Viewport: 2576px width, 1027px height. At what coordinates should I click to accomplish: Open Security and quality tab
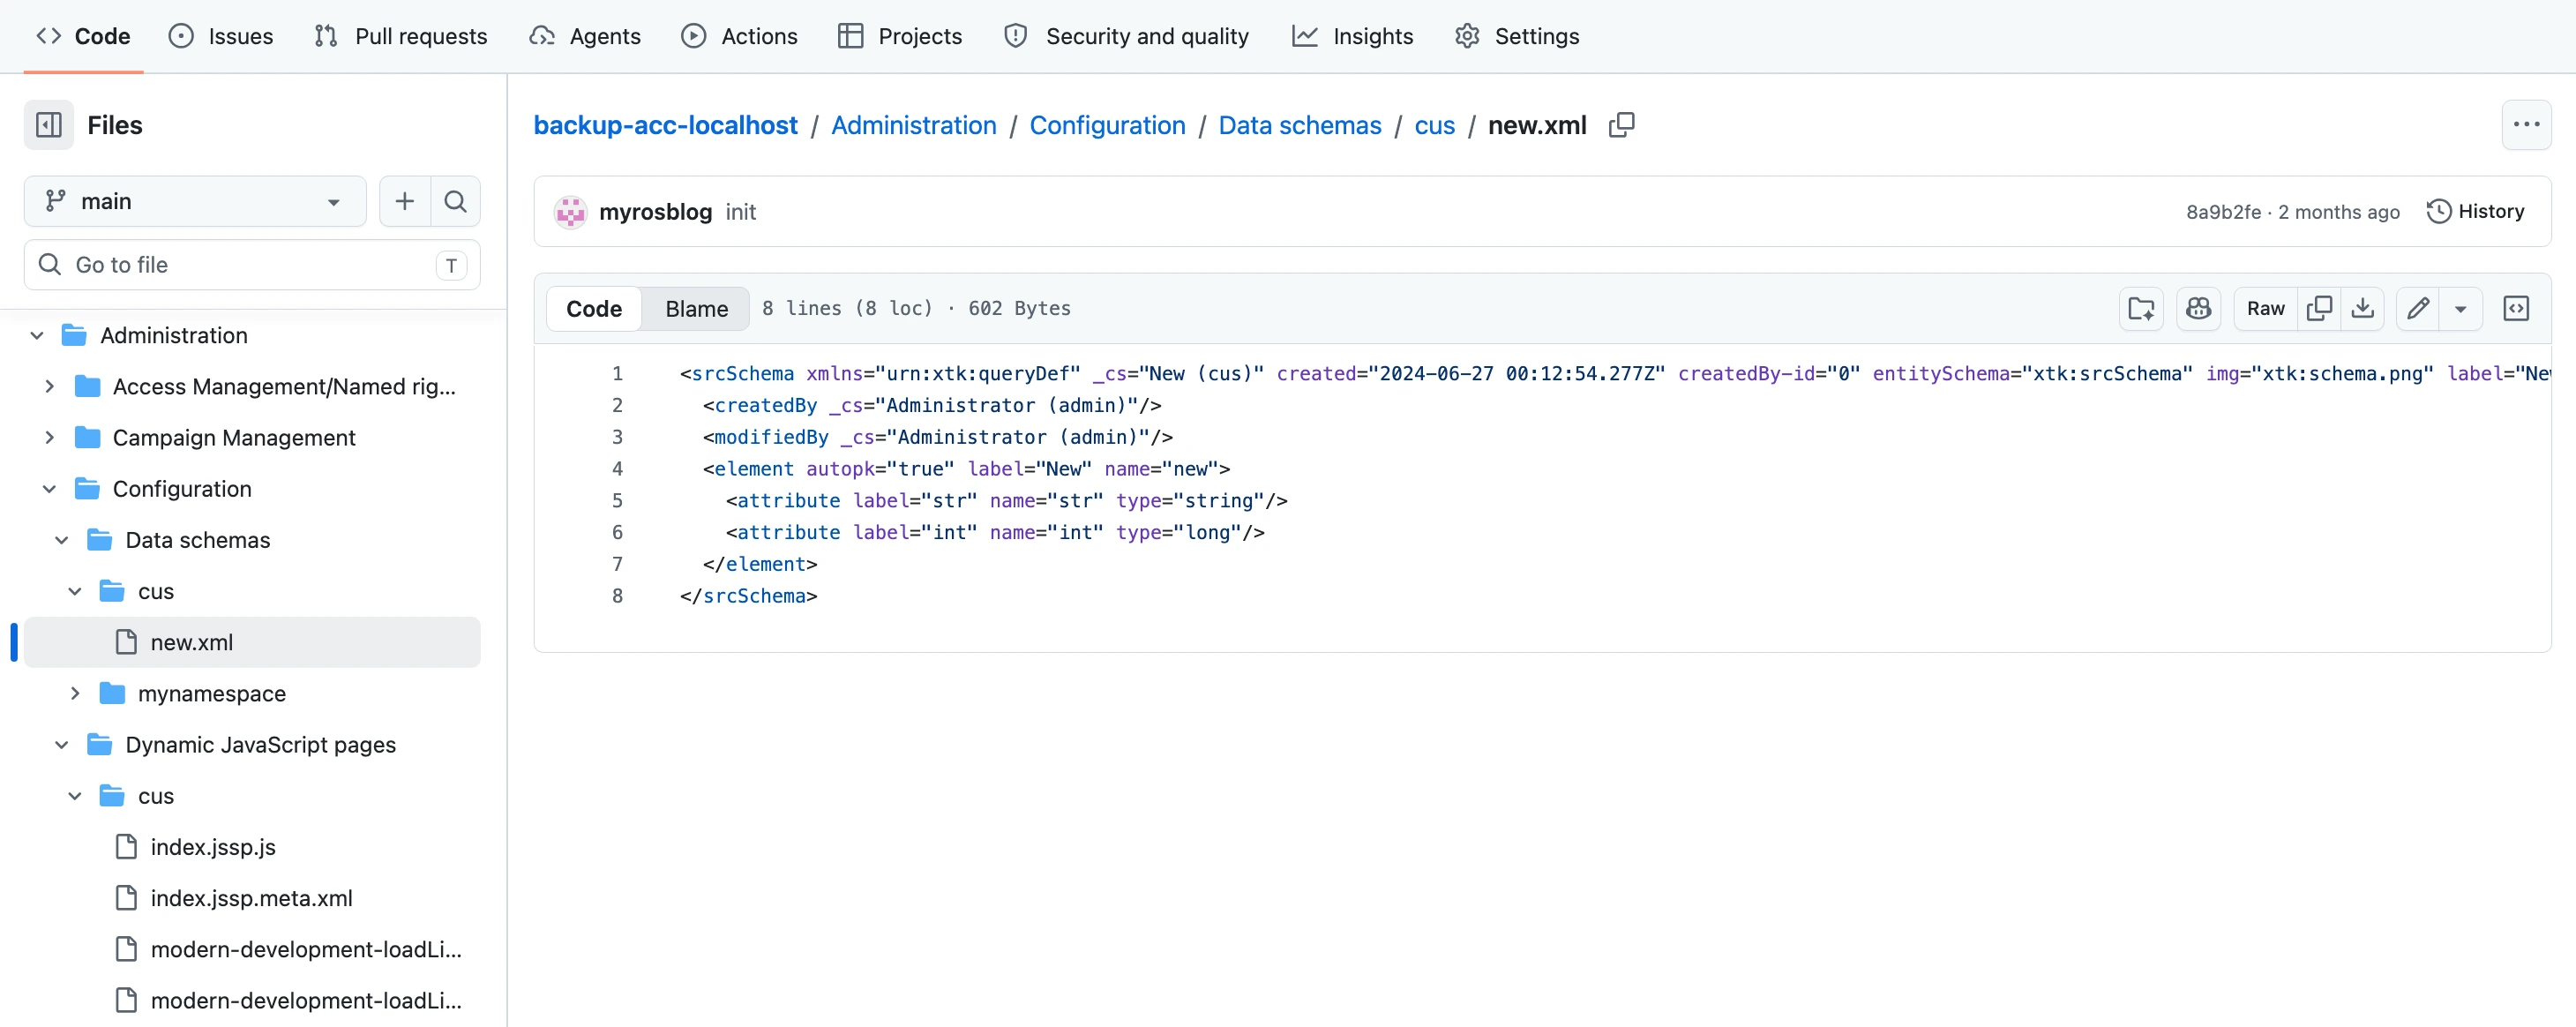pos(1126,36)
